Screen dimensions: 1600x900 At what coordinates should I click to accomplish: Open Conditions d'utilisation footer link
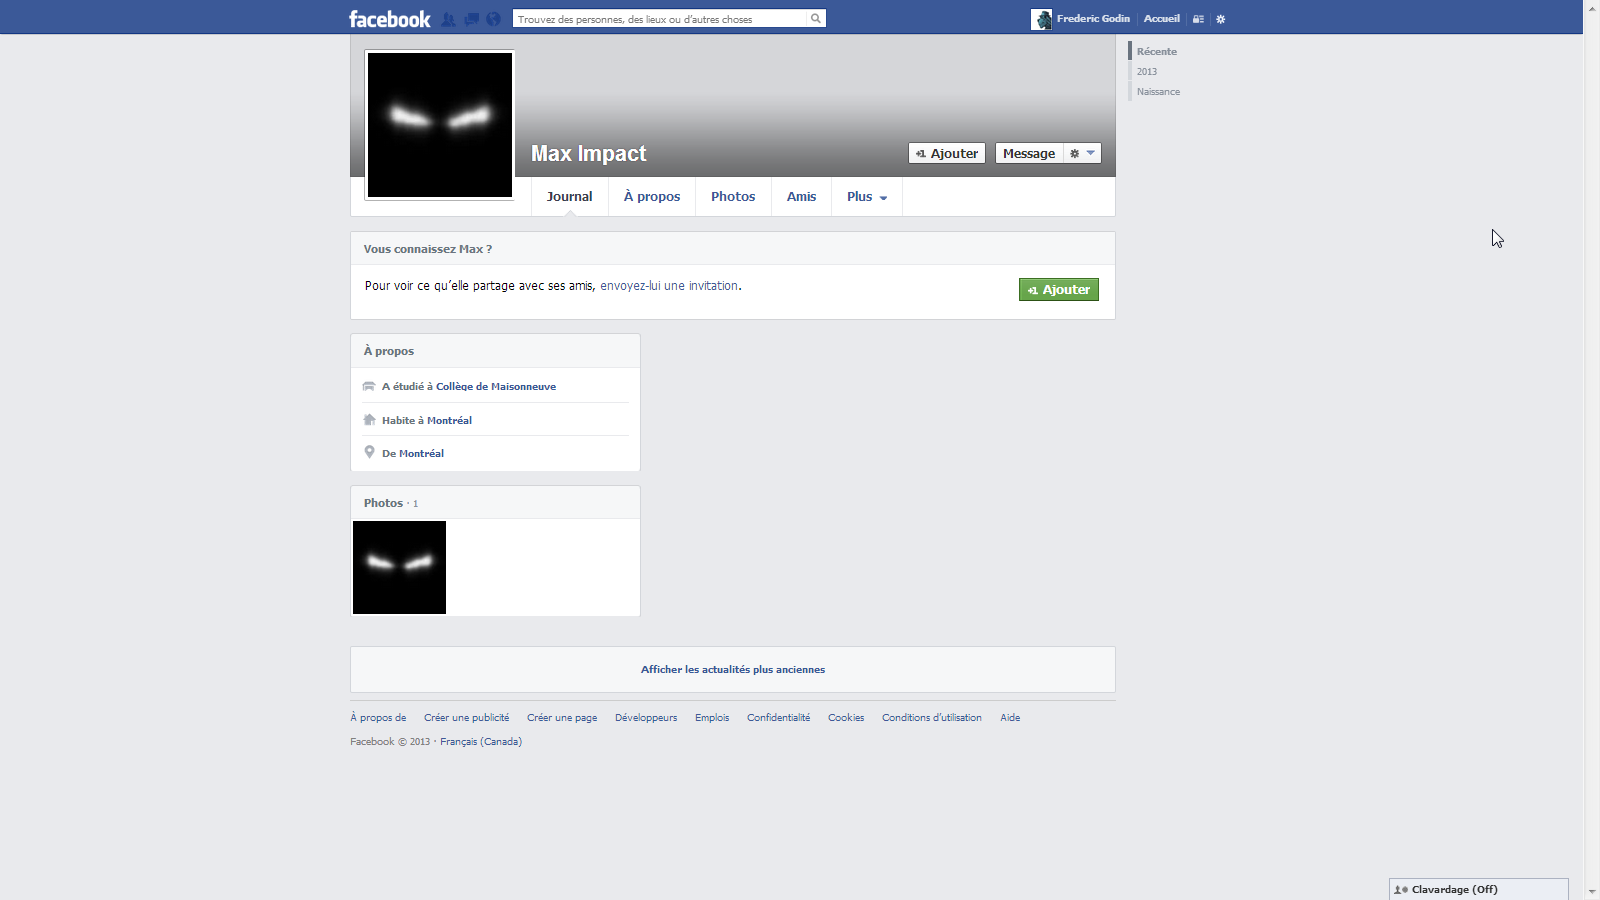coord(932,717)
